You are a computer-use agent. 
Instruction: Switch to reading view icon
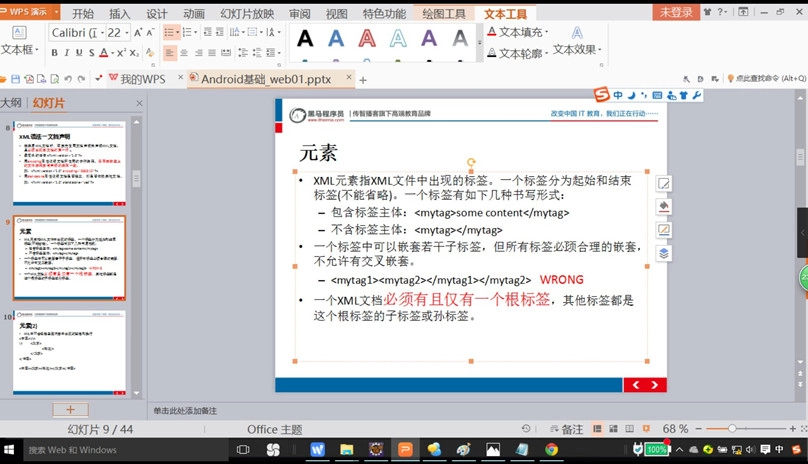point(629,429)
